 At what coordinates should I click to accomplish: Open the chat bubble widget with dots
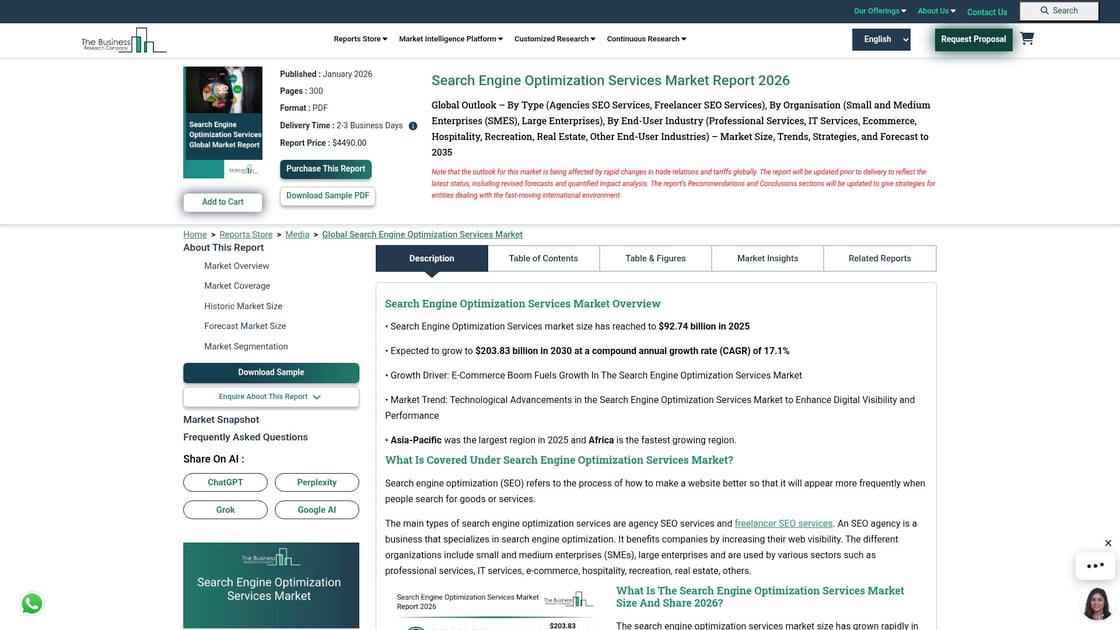(x=1095, y=566)
